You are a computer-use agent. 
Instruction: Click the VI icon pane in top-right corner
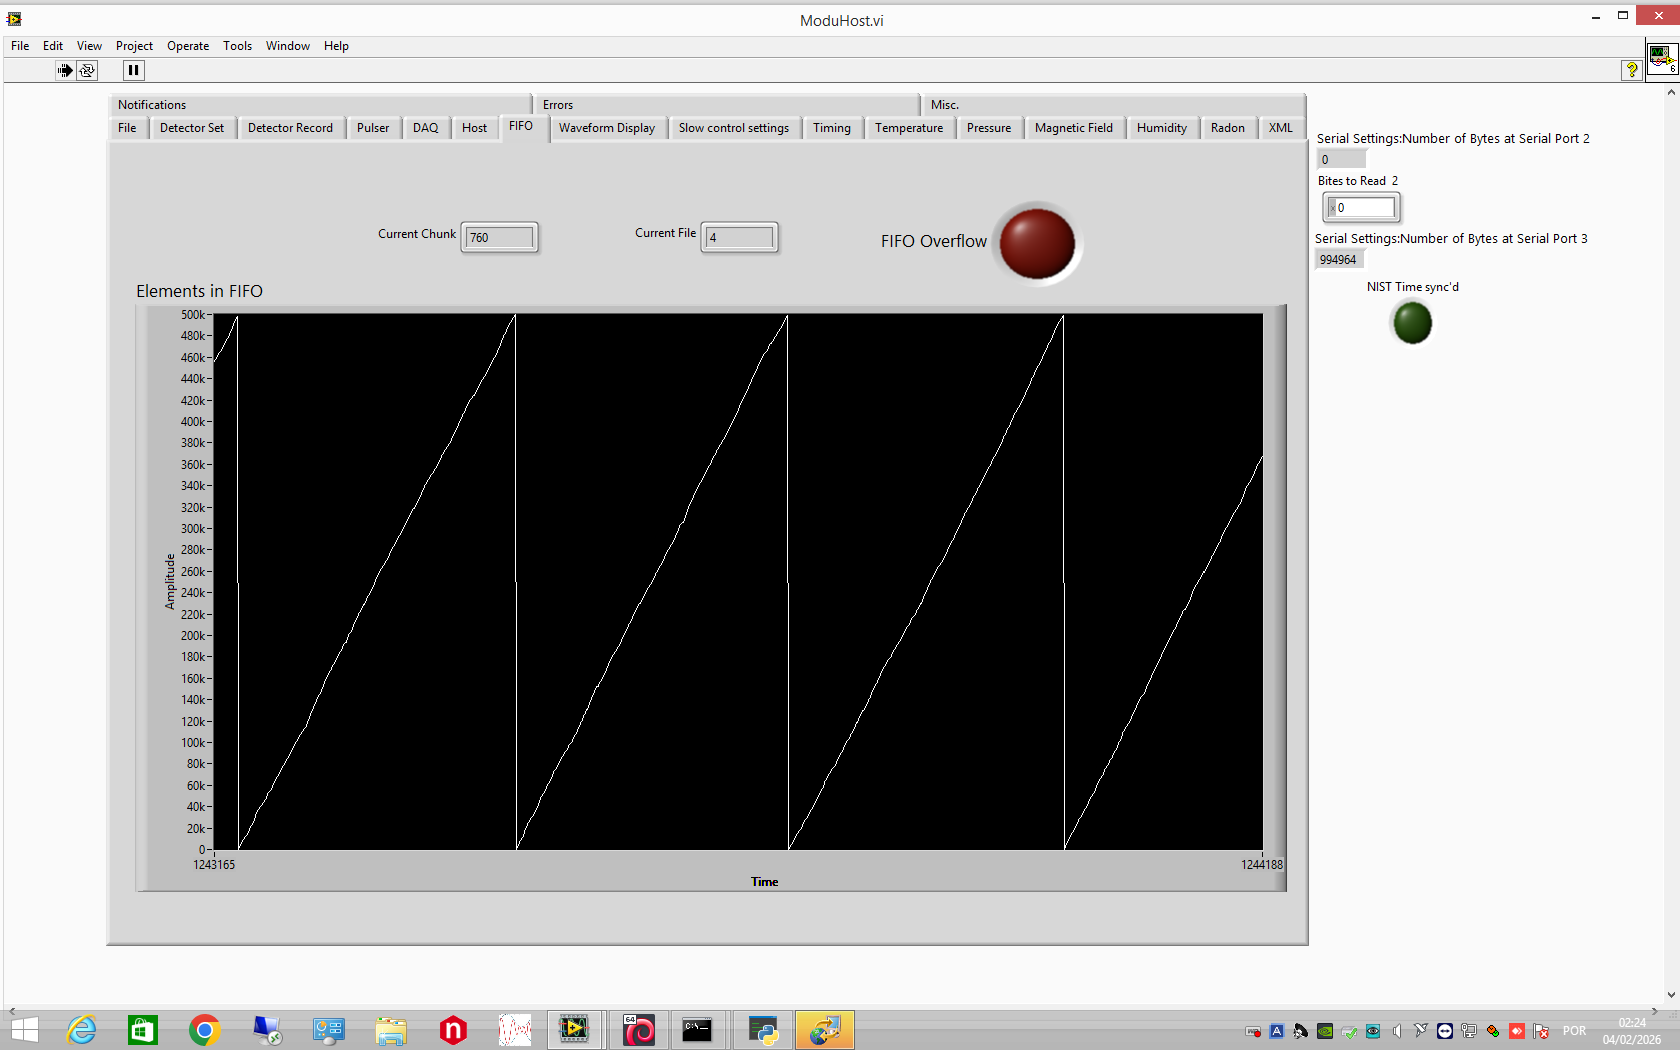click(1661, 58)
